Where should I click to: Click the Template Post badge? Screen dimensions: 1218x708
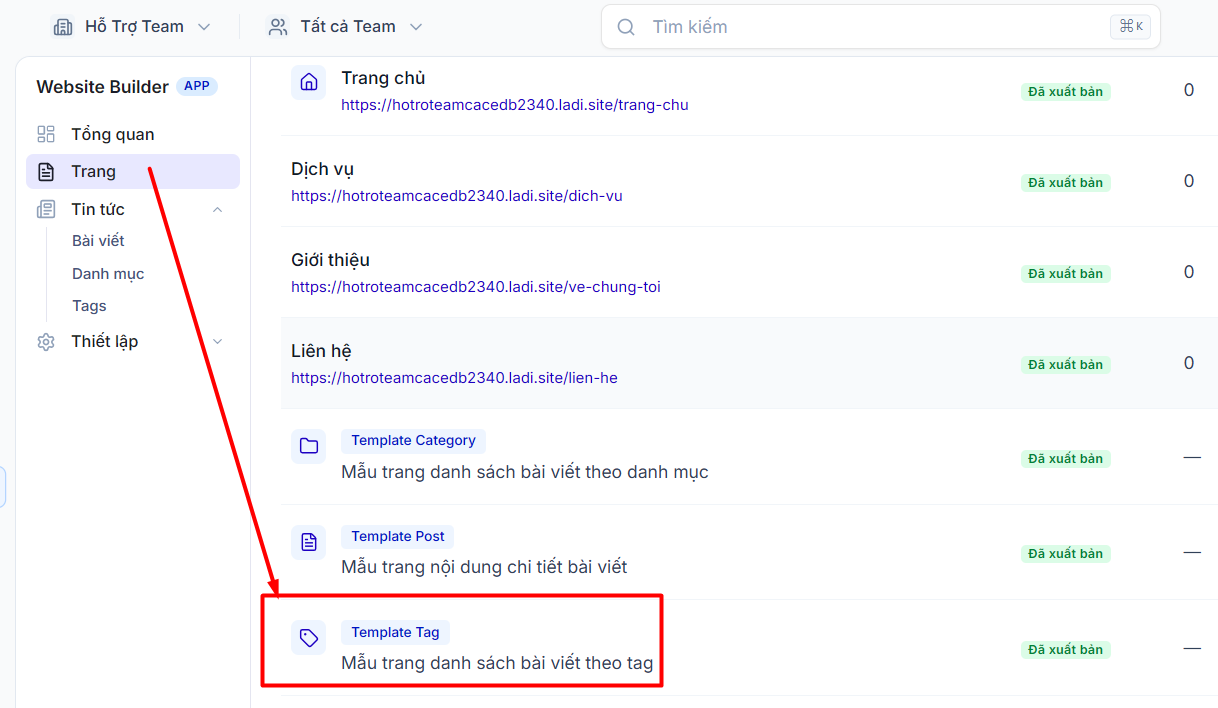(398, 537)
